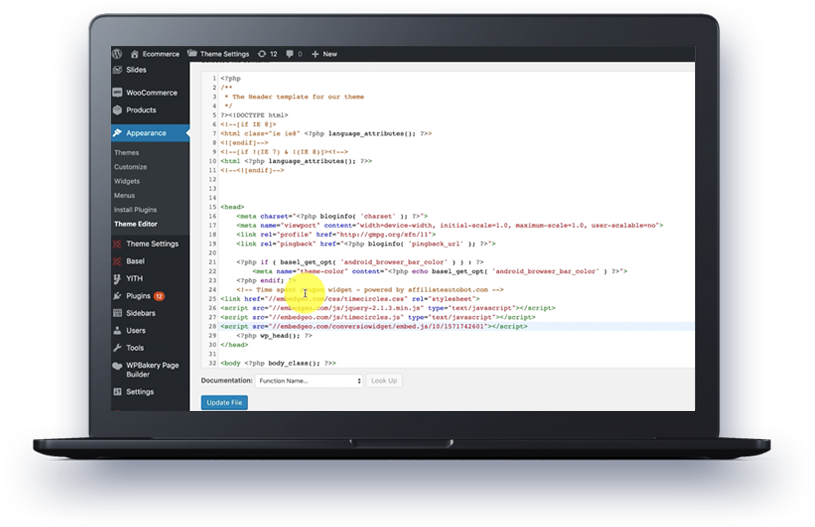Open Widgets submenu item
The image size is (815, 527).
(x=127, y=181)
